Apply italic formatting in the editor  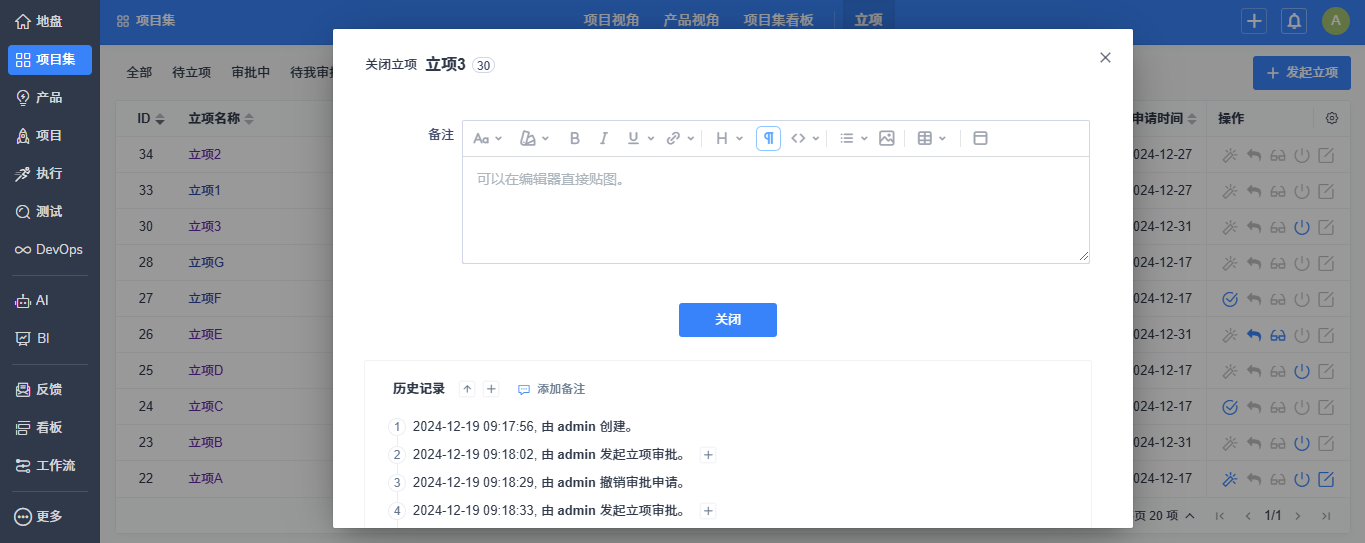[x=604, y=139]
